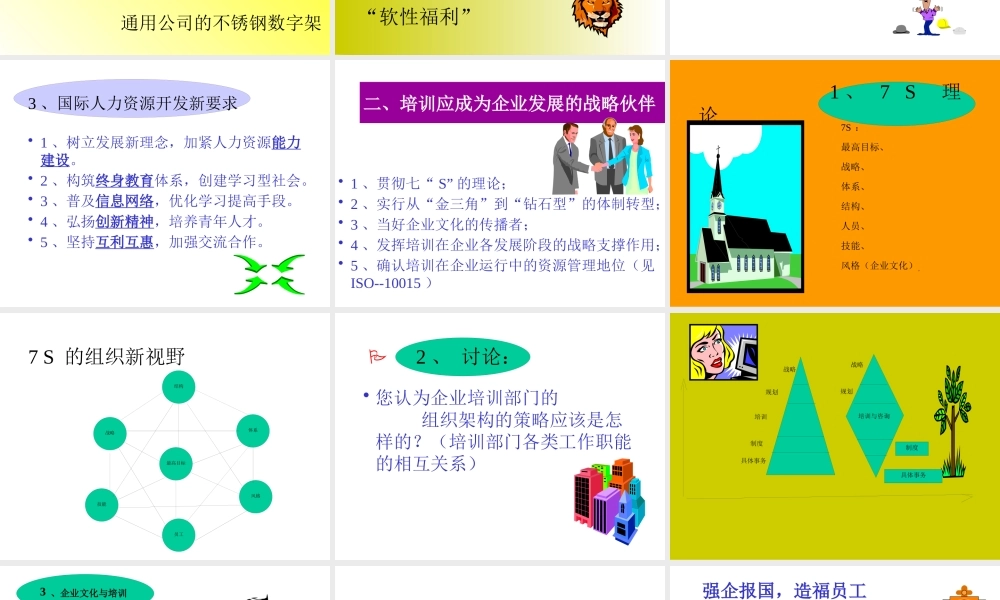Image resolution: width=1000 pixels, height=600 pixels.
Task: Select the tree clip art on the yellow-green slide
Action: 953,421
